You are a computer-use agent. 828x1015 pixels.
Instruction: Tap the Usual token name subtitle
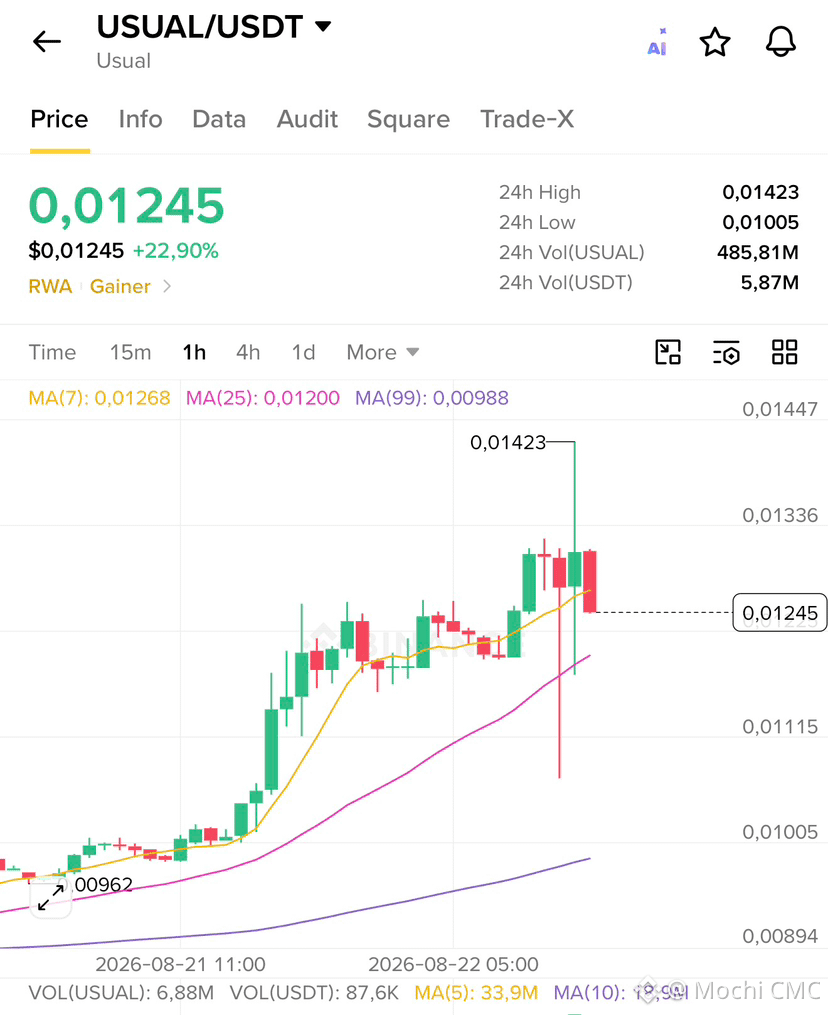coord(124,61)
